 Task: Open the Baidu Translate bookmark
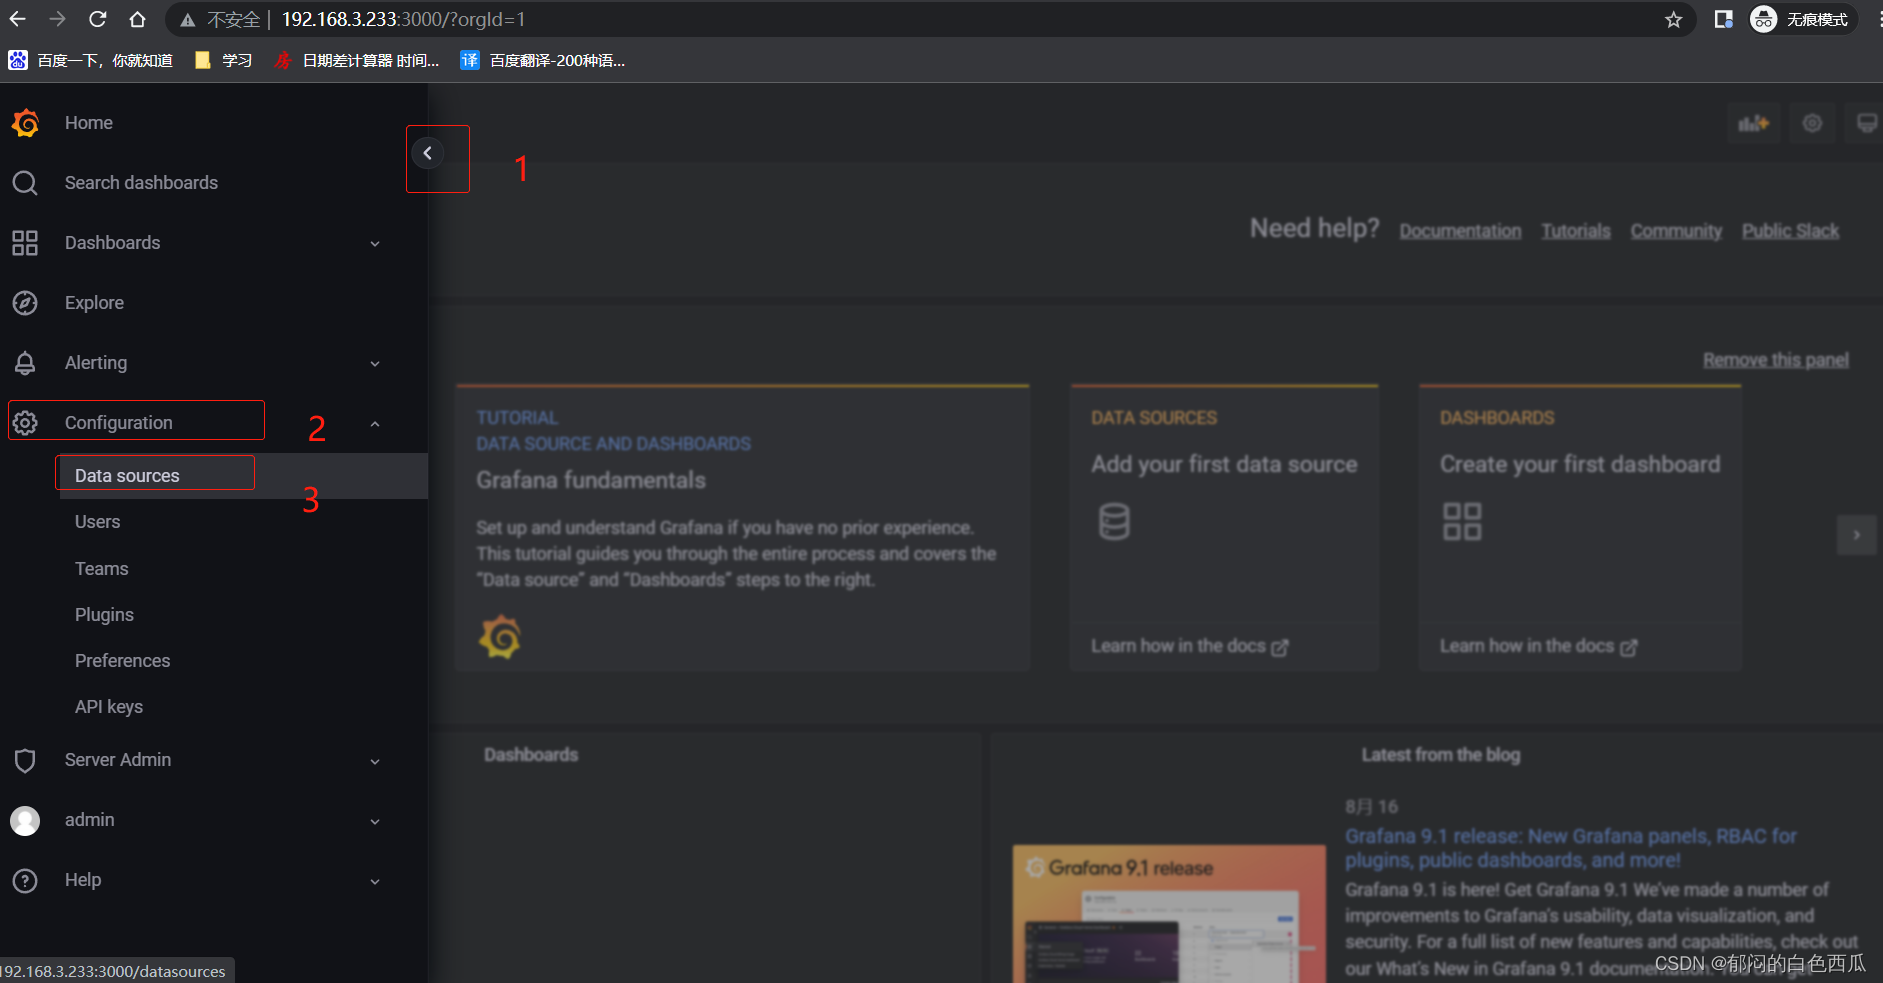(543, 61)
